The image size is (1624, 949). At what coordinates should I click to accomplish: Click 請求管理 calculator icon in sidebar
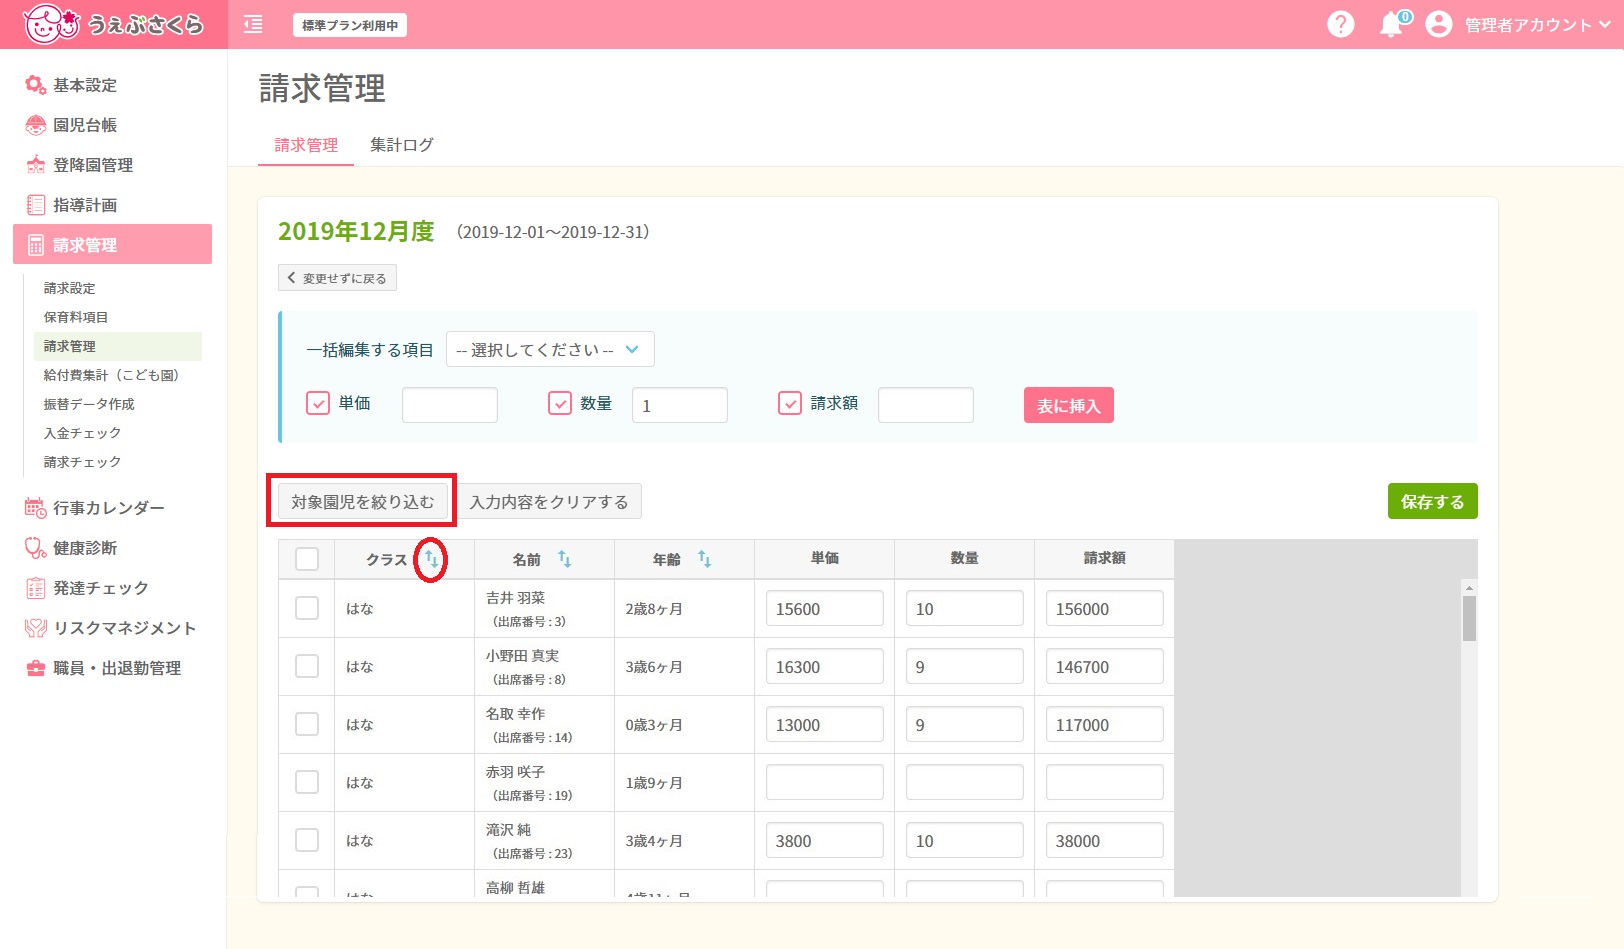(36, 245)
